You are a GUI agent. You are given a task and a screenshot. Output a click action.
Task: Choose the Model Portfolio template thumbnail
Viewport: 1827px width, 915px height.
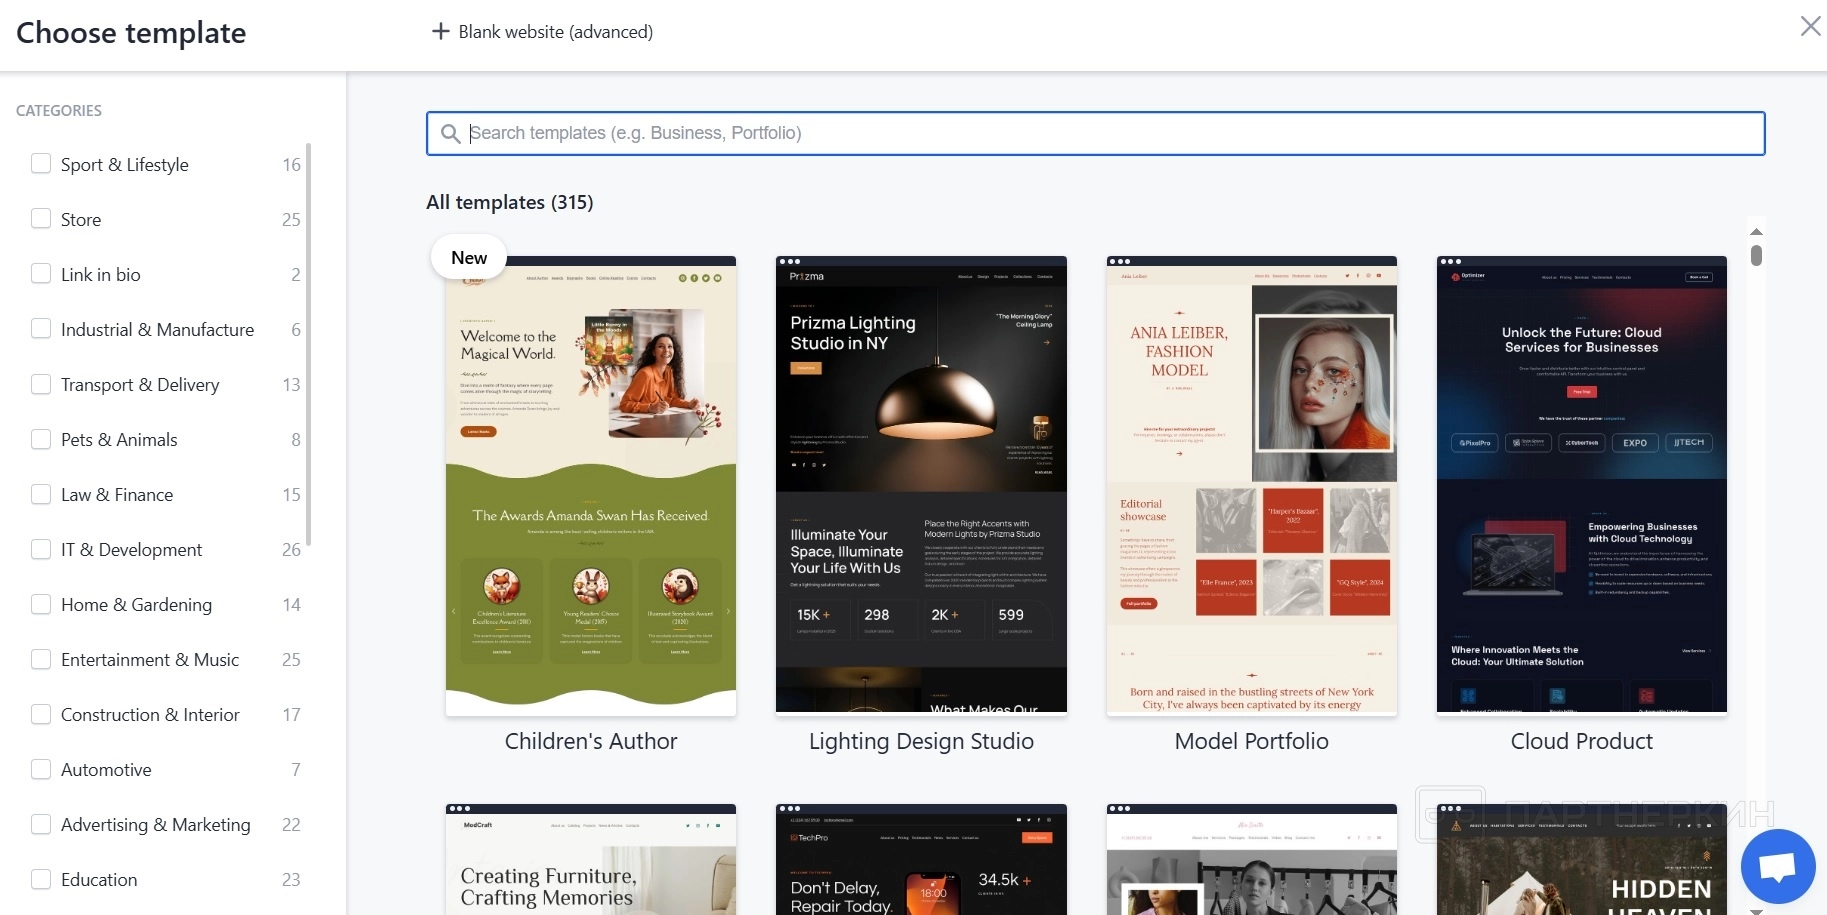tap(1252, 485)
